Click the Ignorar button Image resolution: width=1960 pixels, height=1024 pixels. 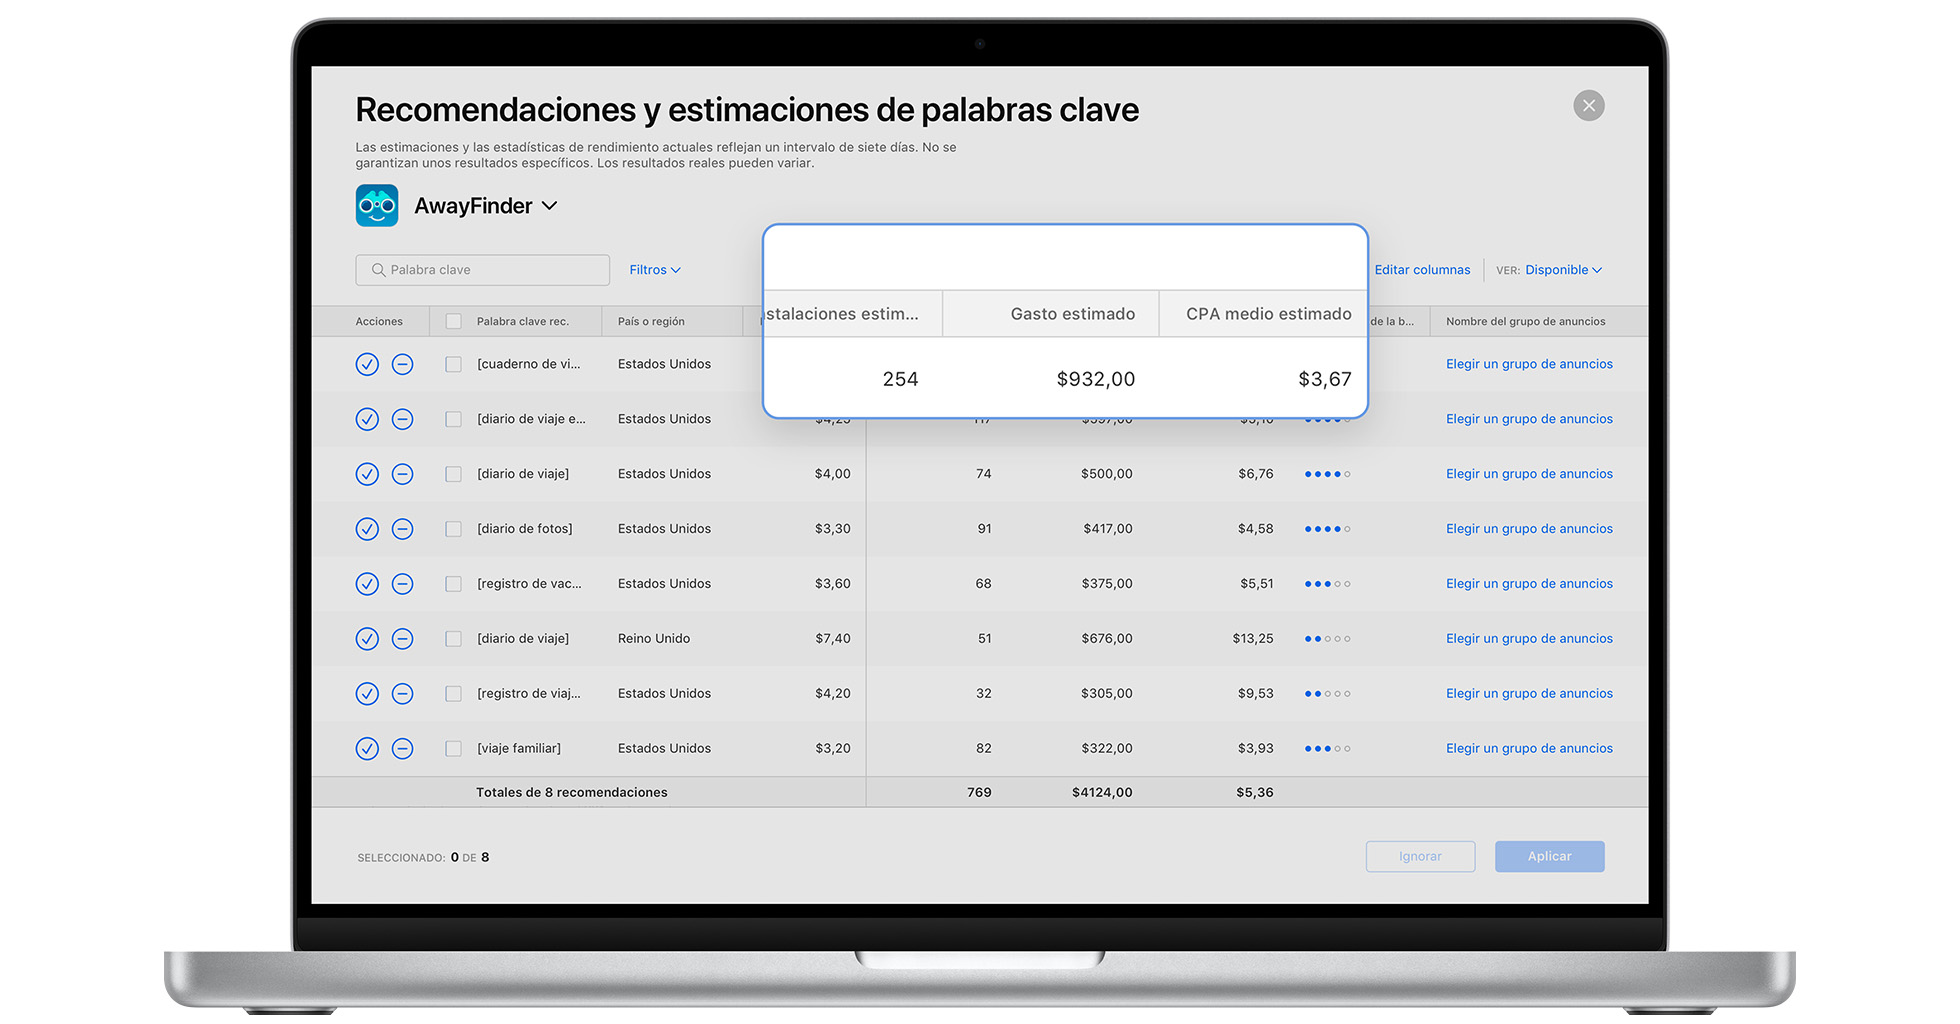coord(1420,857)
